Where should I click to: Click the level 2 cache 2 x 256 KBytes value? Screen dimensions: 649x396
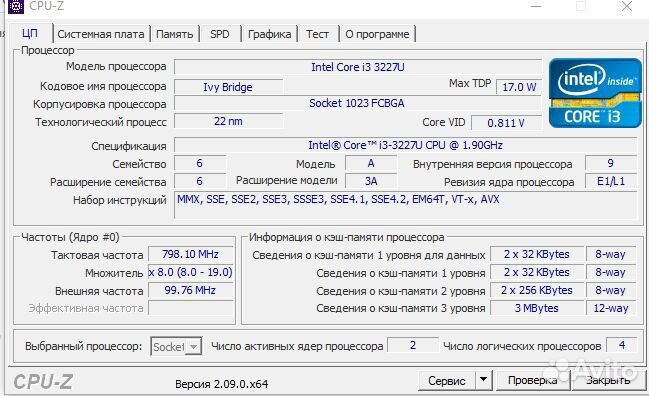[537, 290]
